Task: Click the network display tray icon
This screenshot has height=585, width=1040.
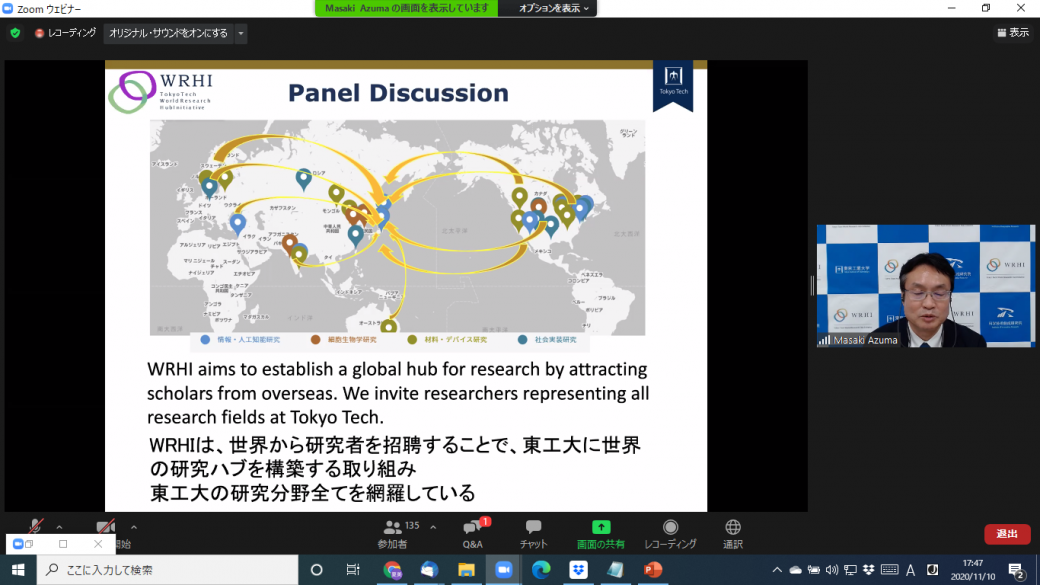Action: point(850,570)
